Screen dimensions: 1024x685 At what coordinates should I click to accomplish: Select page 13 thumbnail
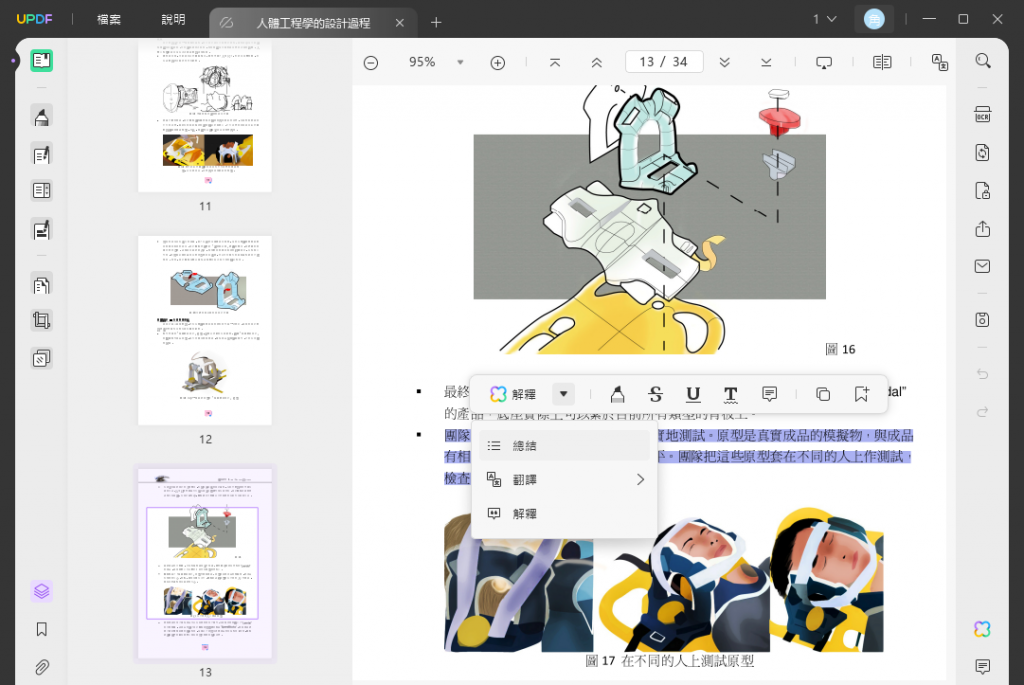(205, 563)
